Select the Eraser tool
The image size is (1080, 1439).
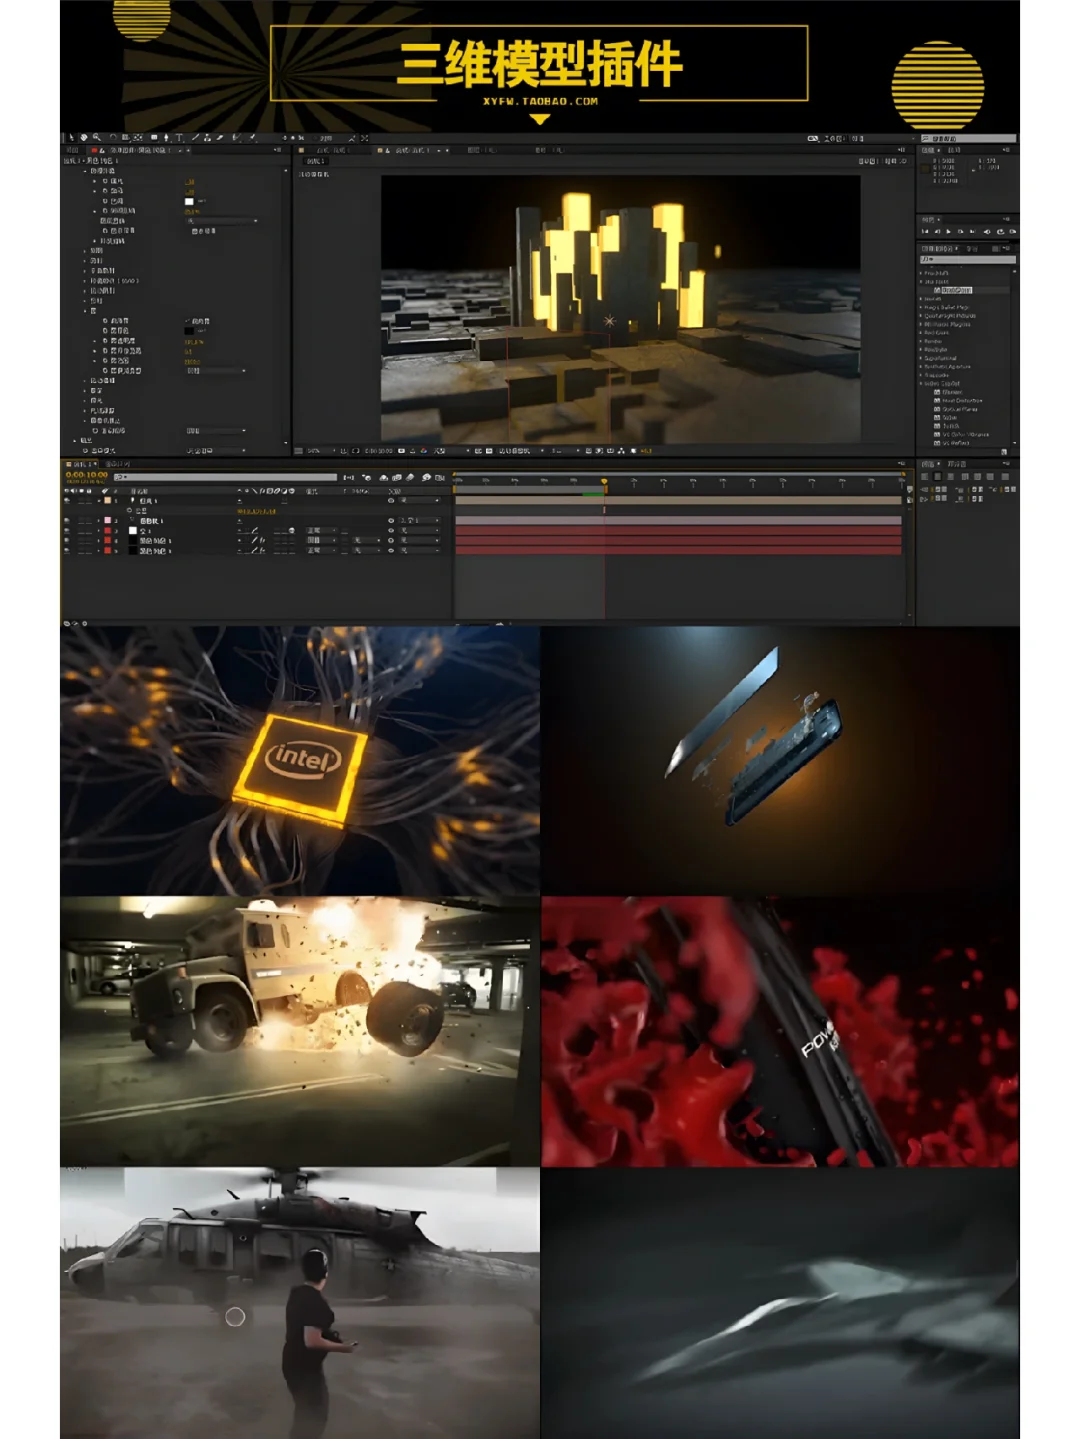pos(218,138)
